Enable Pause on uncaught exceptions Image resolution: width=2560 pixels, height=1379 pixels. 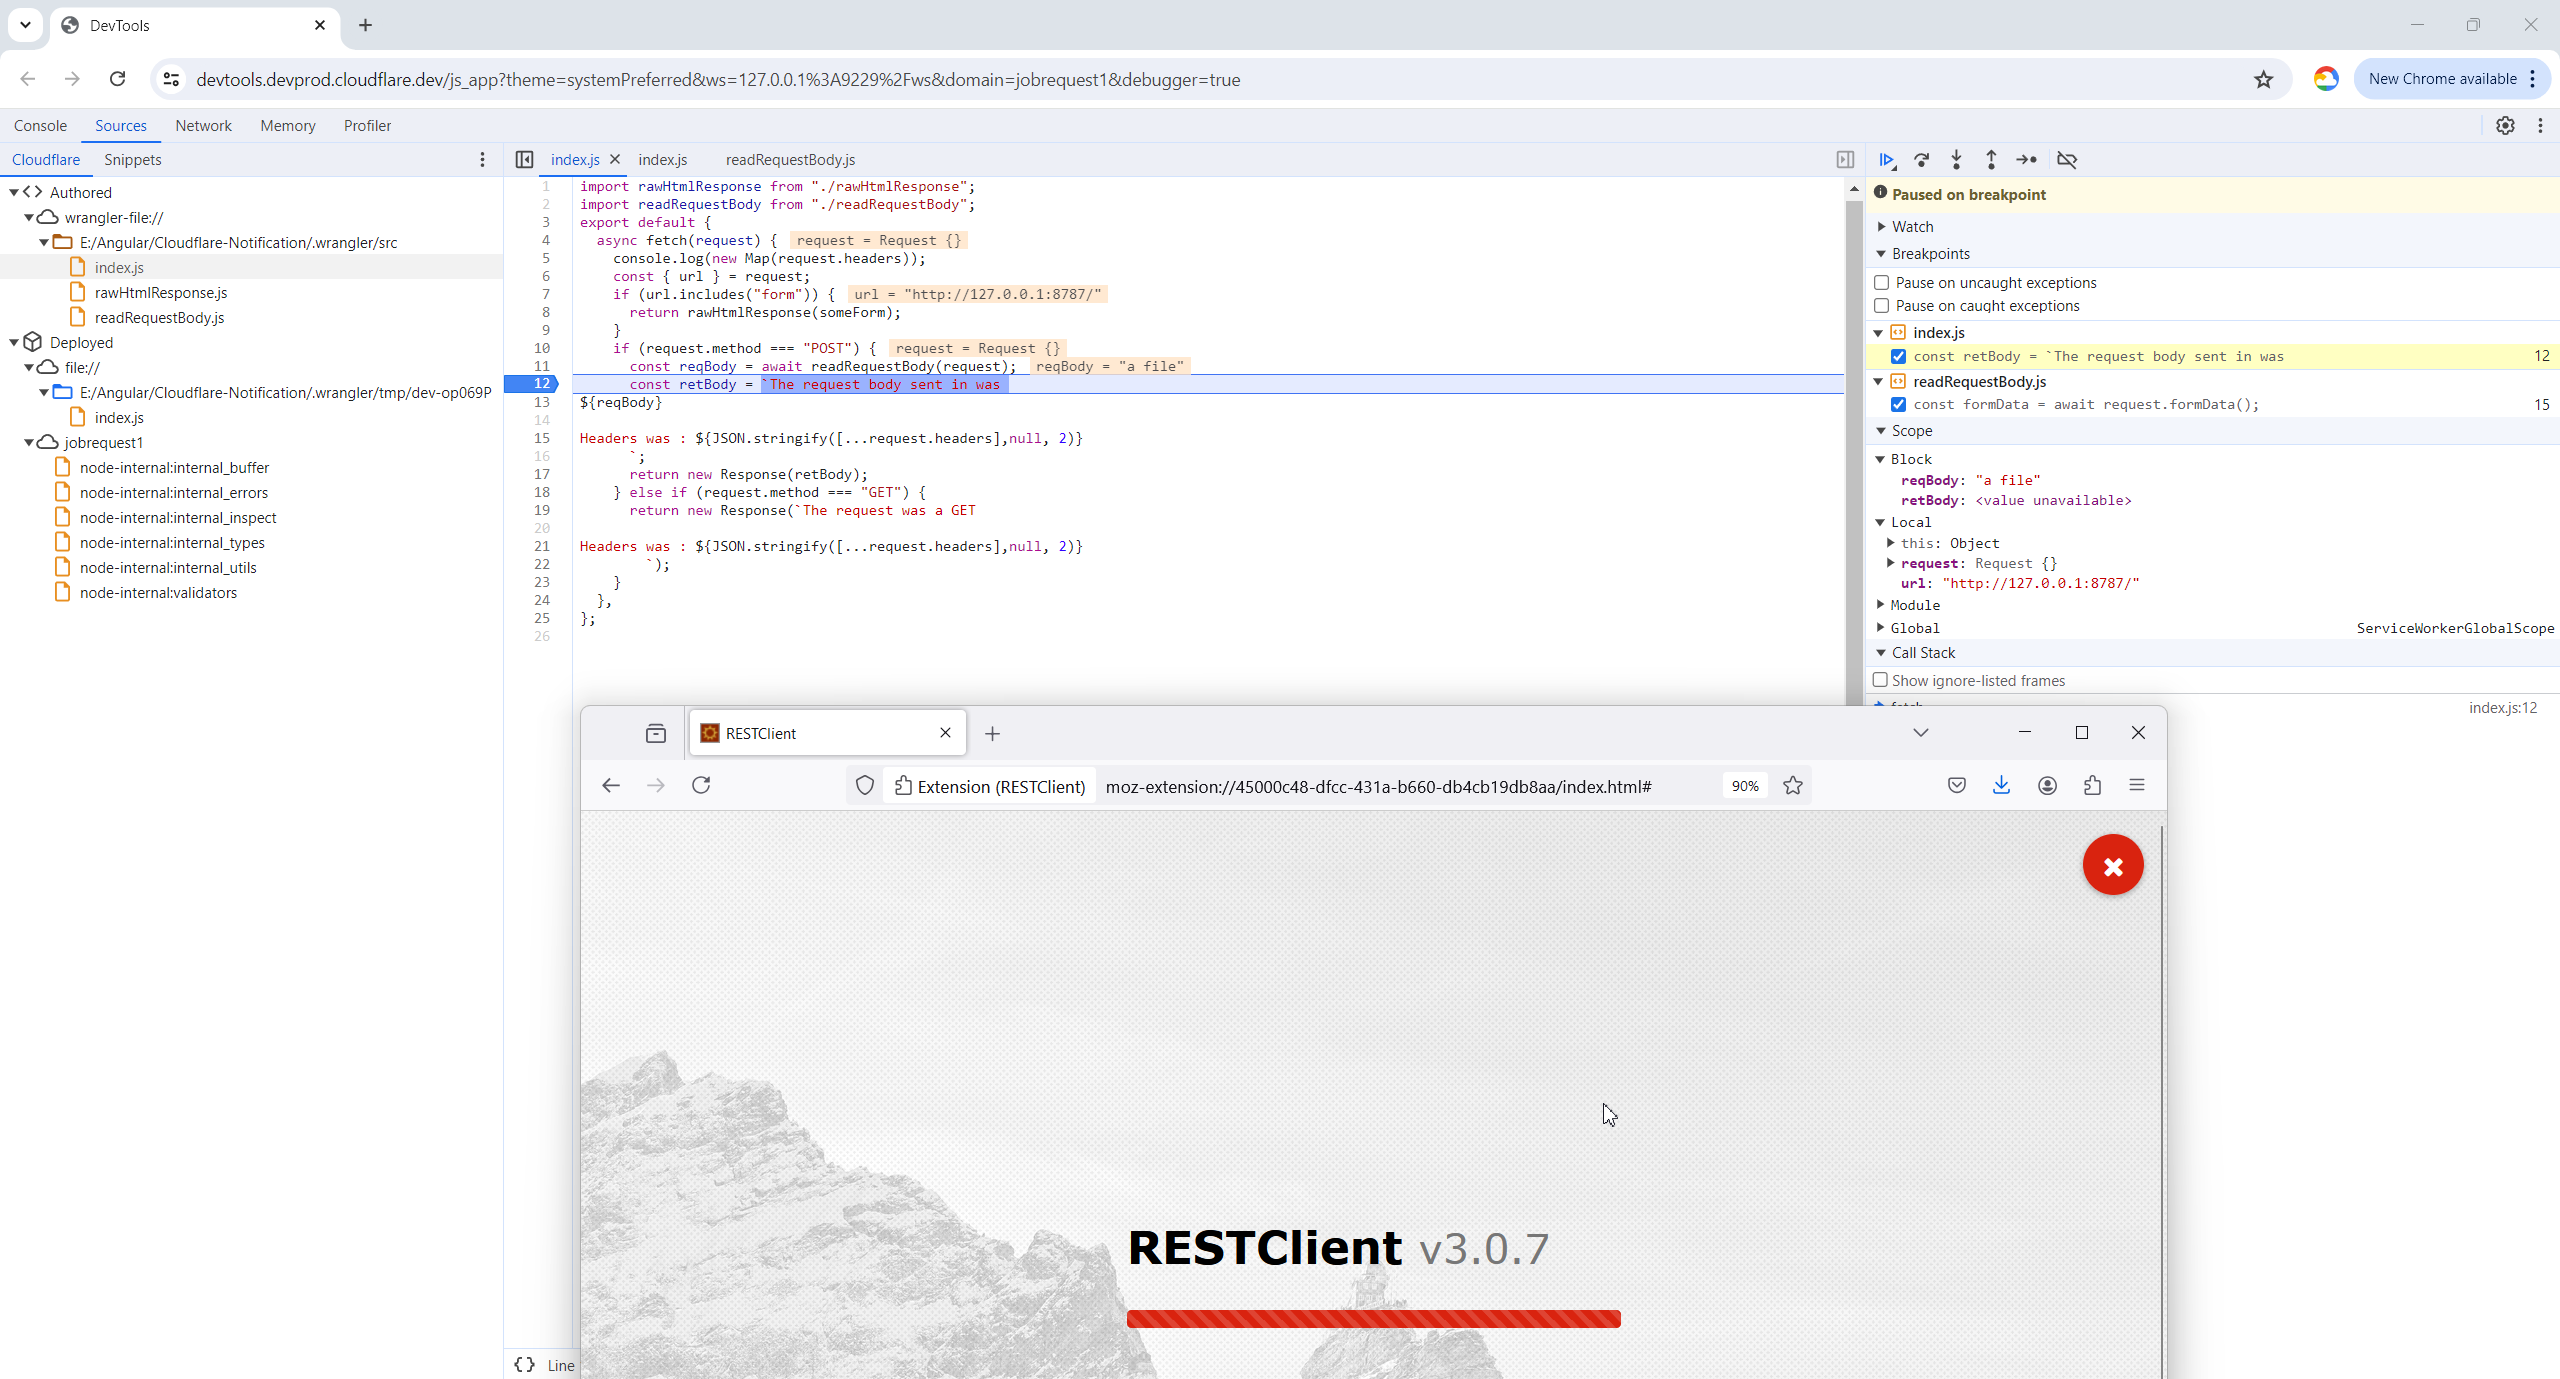click(x=1882, y=283)
